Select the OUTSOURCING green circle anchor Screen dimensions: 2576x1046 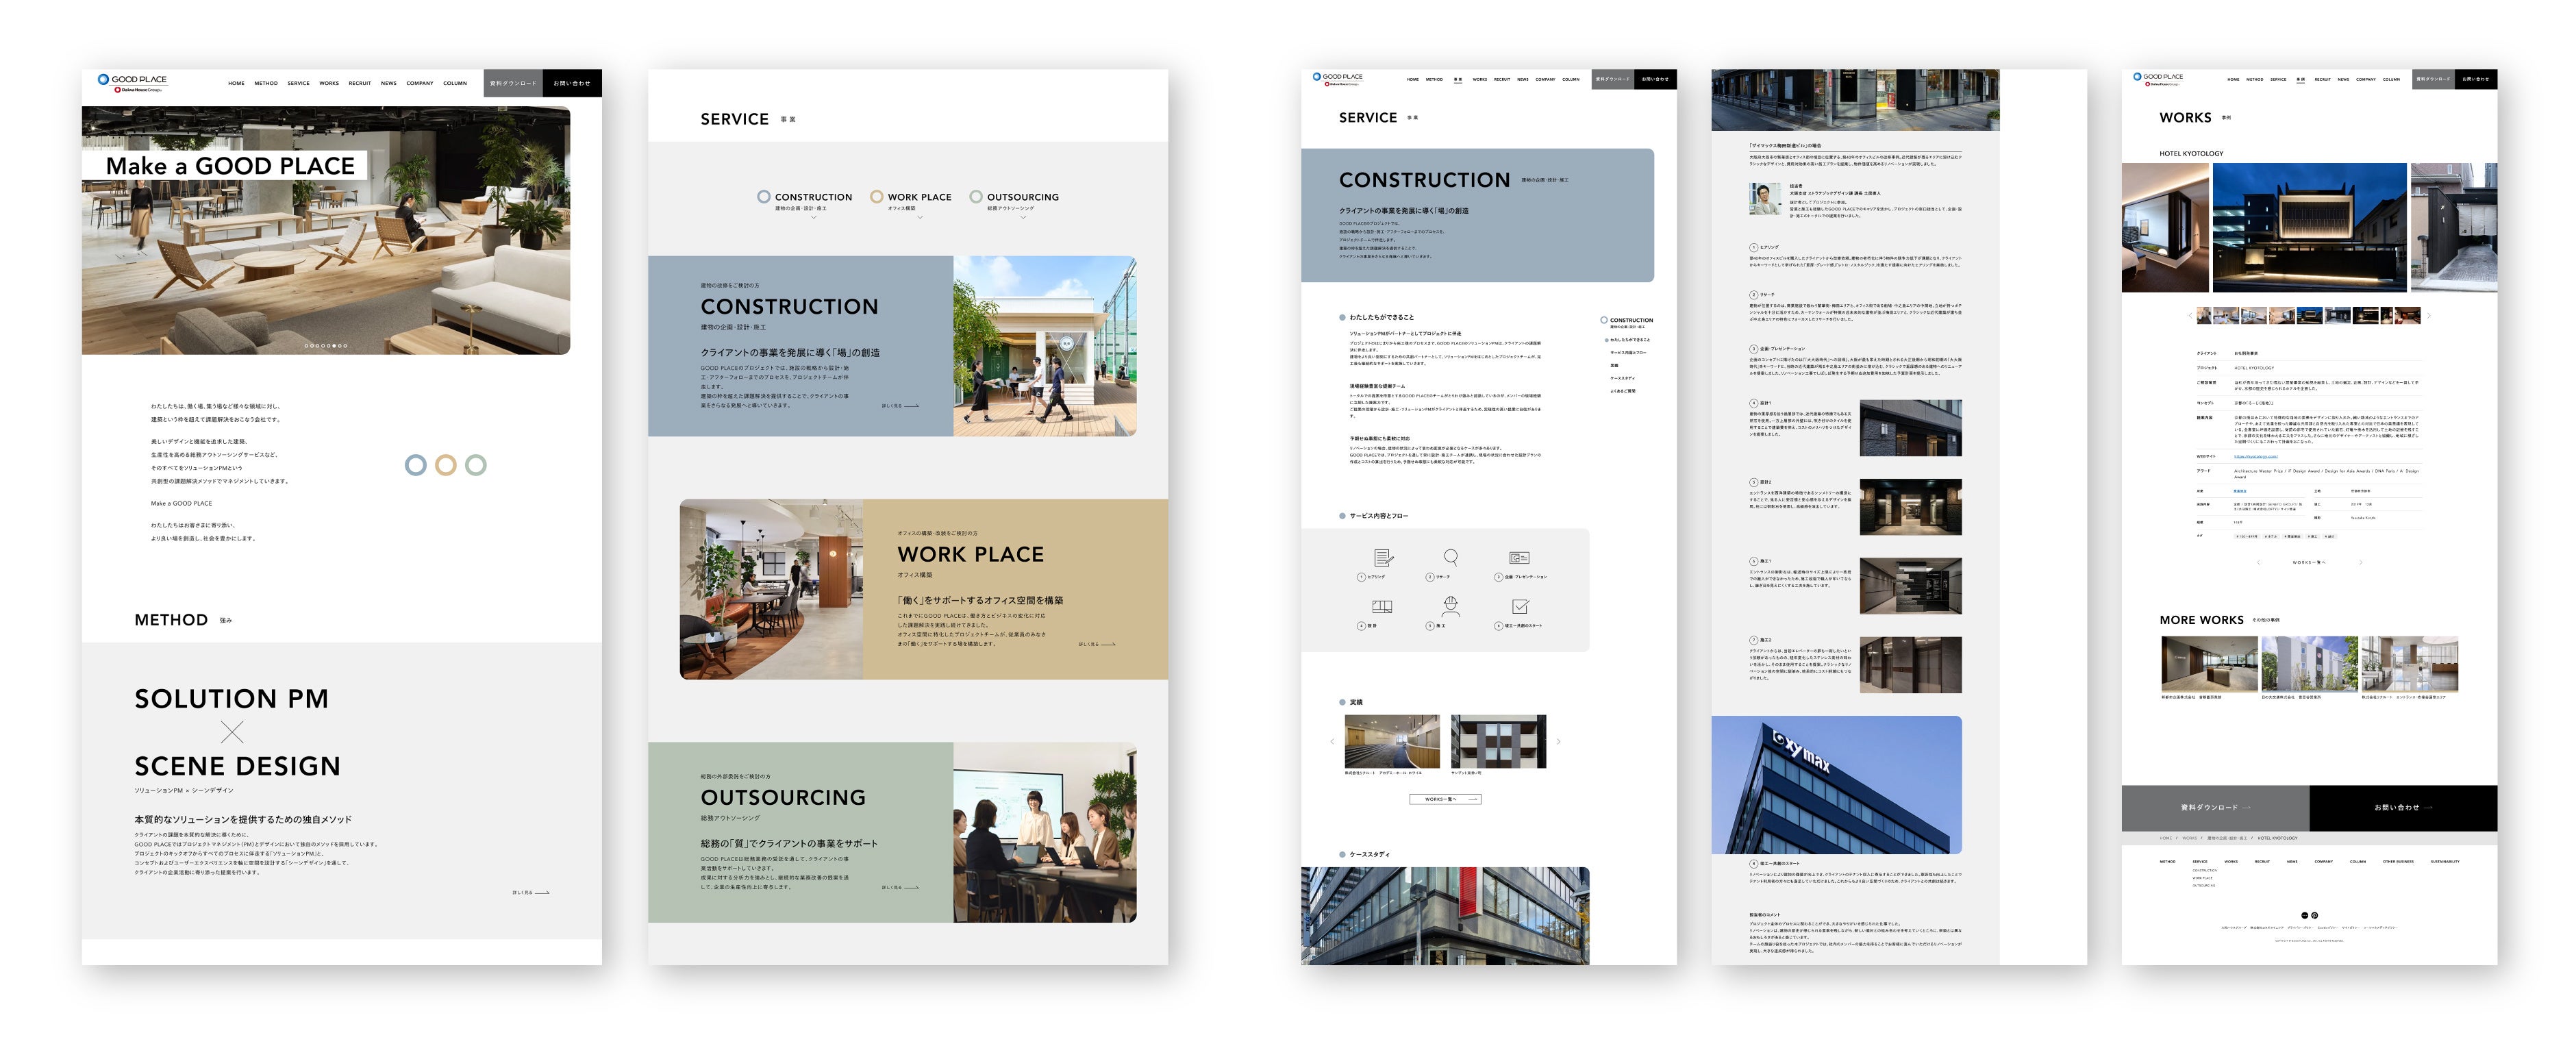tap(975, 197)
